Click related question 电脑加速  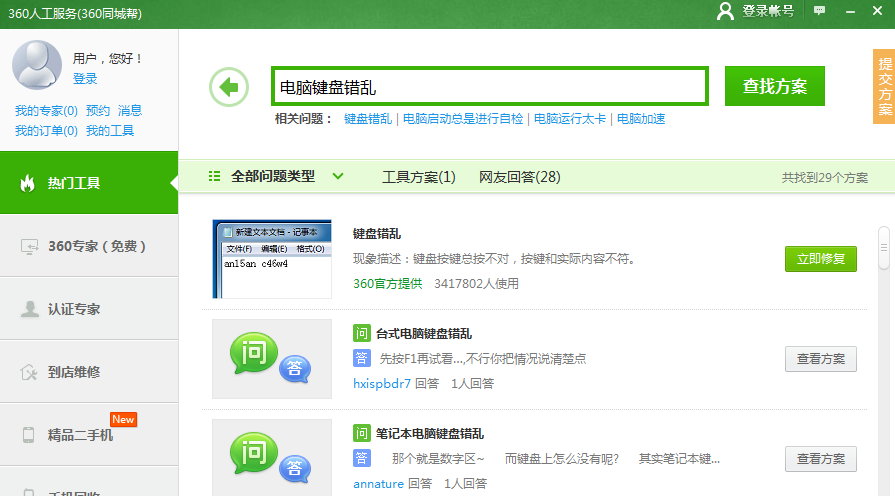(x=641, y=119)
